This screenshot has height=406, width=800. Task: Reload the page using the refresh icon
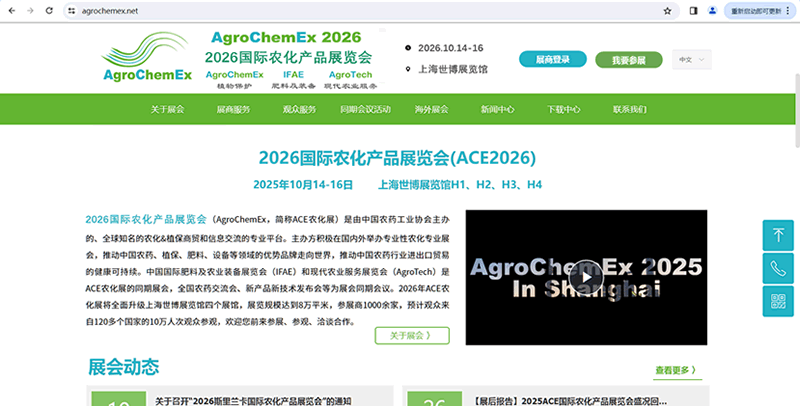tap(52, 10)
